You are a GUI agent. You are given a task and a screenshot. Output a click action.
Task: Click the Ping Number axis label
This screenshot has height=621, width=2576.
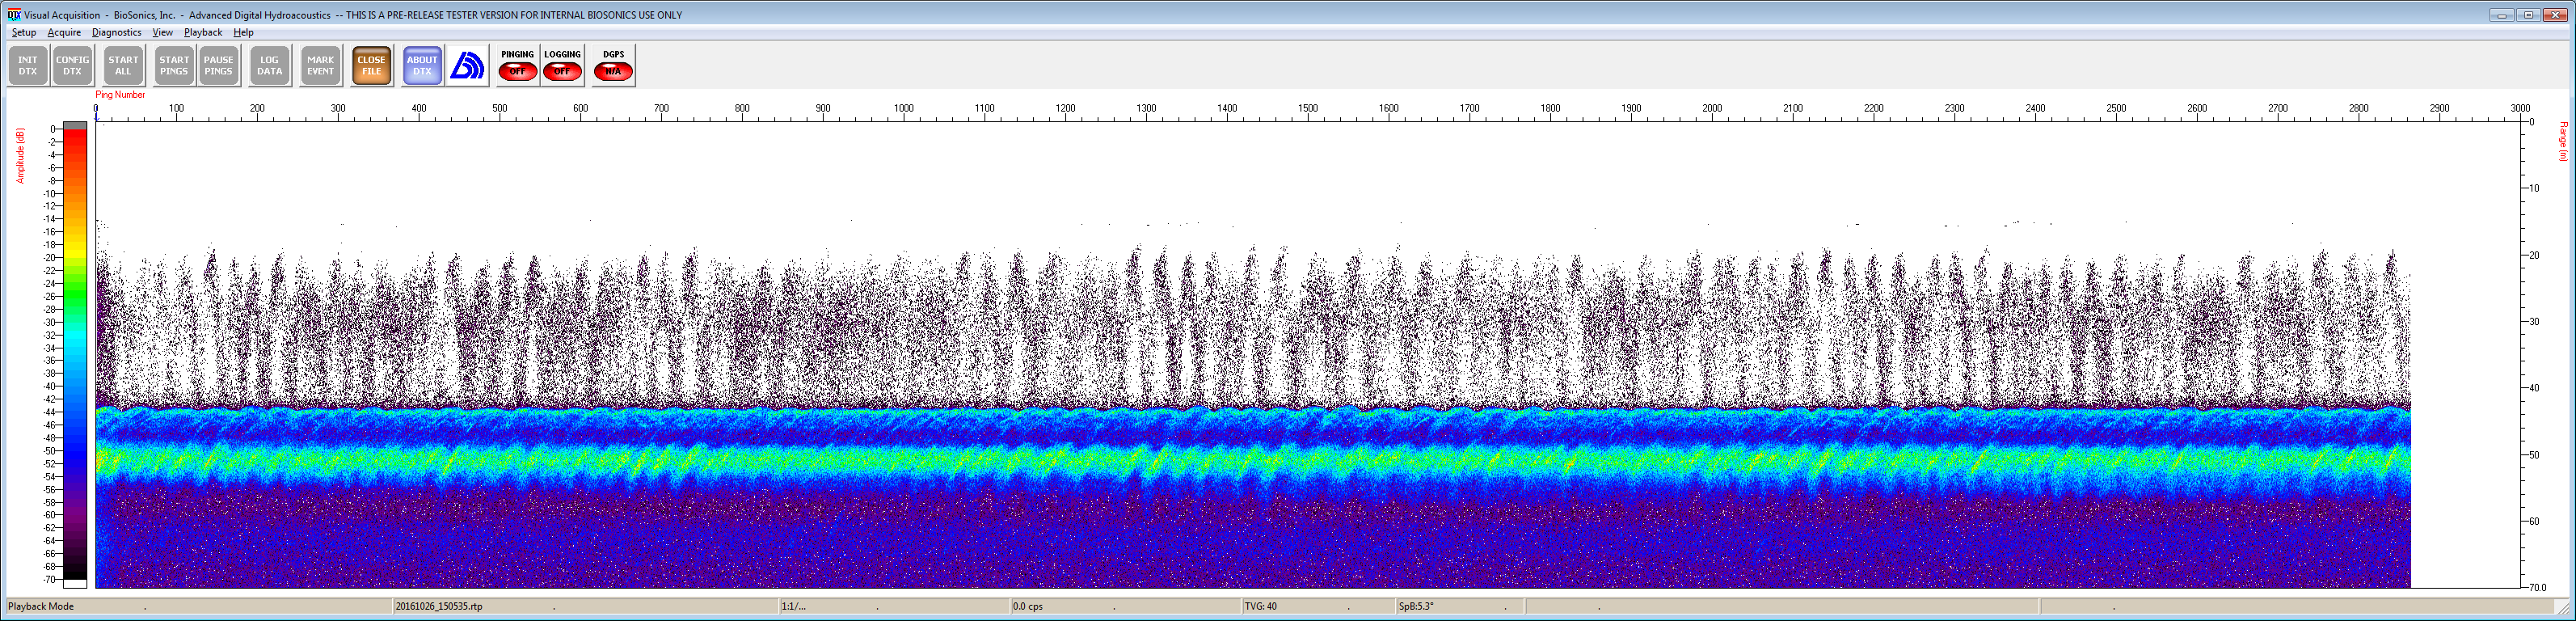[x=120, y=95]
